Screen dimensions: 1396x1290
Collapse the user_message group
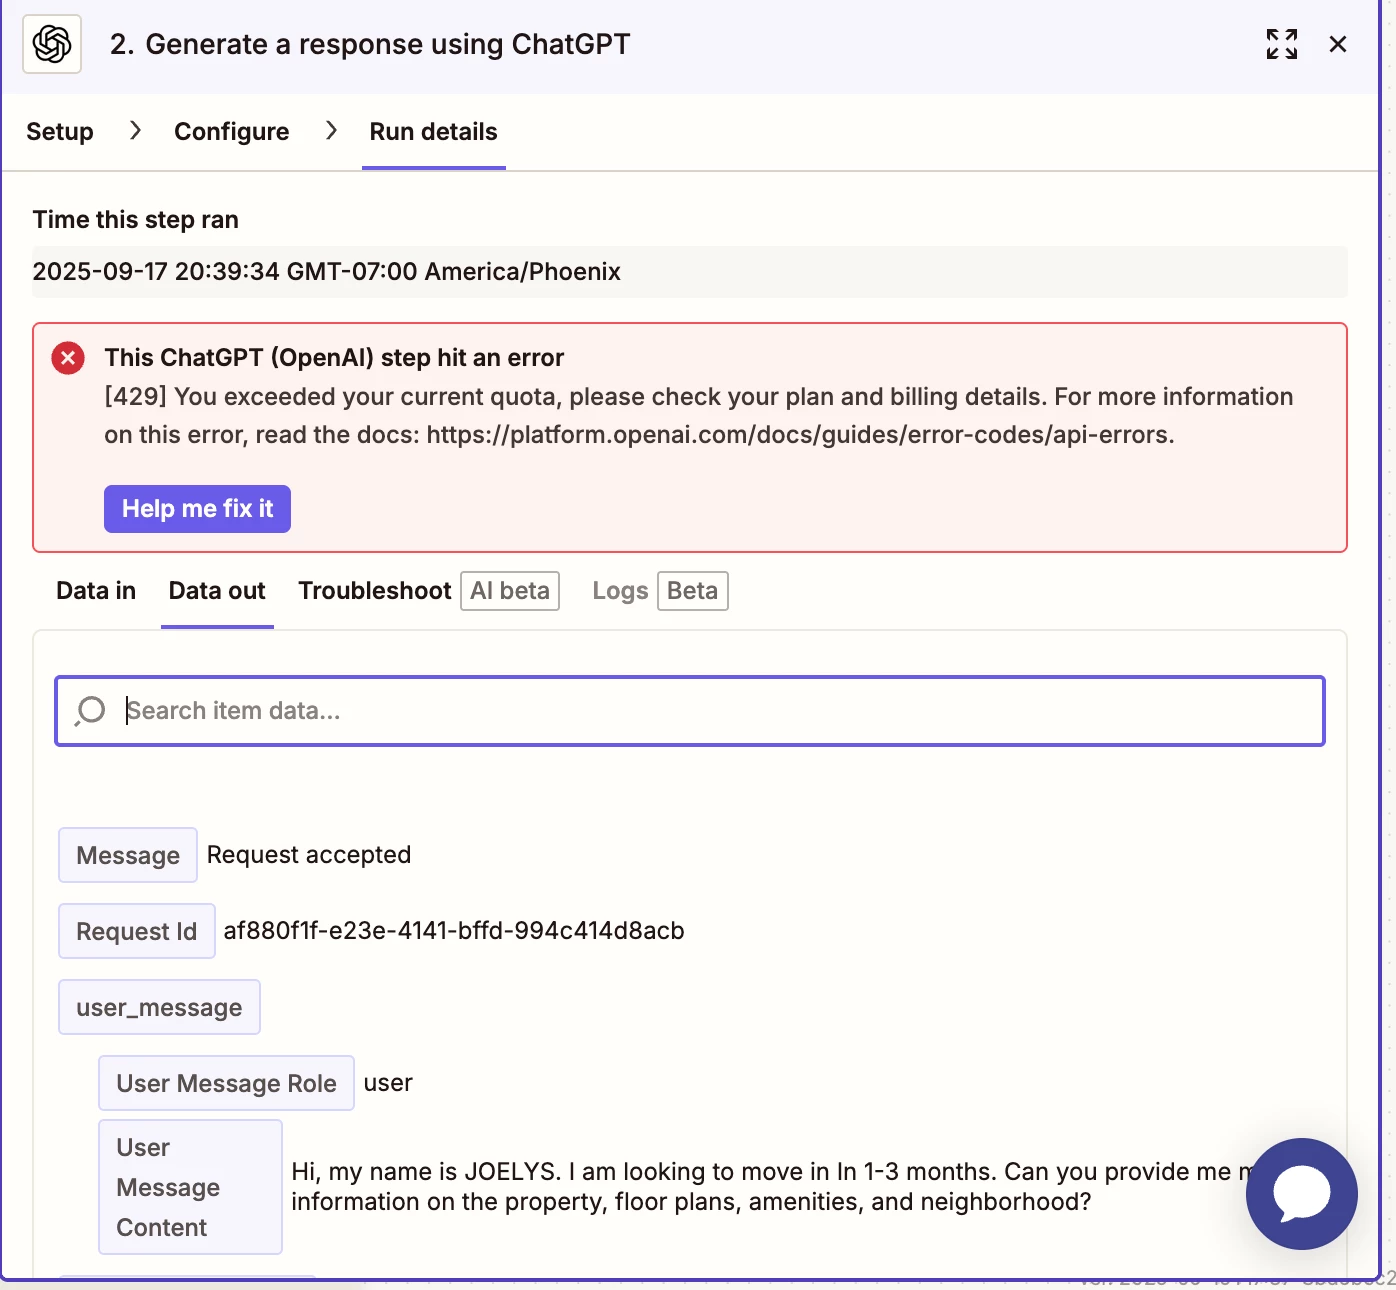[160, 1007]
